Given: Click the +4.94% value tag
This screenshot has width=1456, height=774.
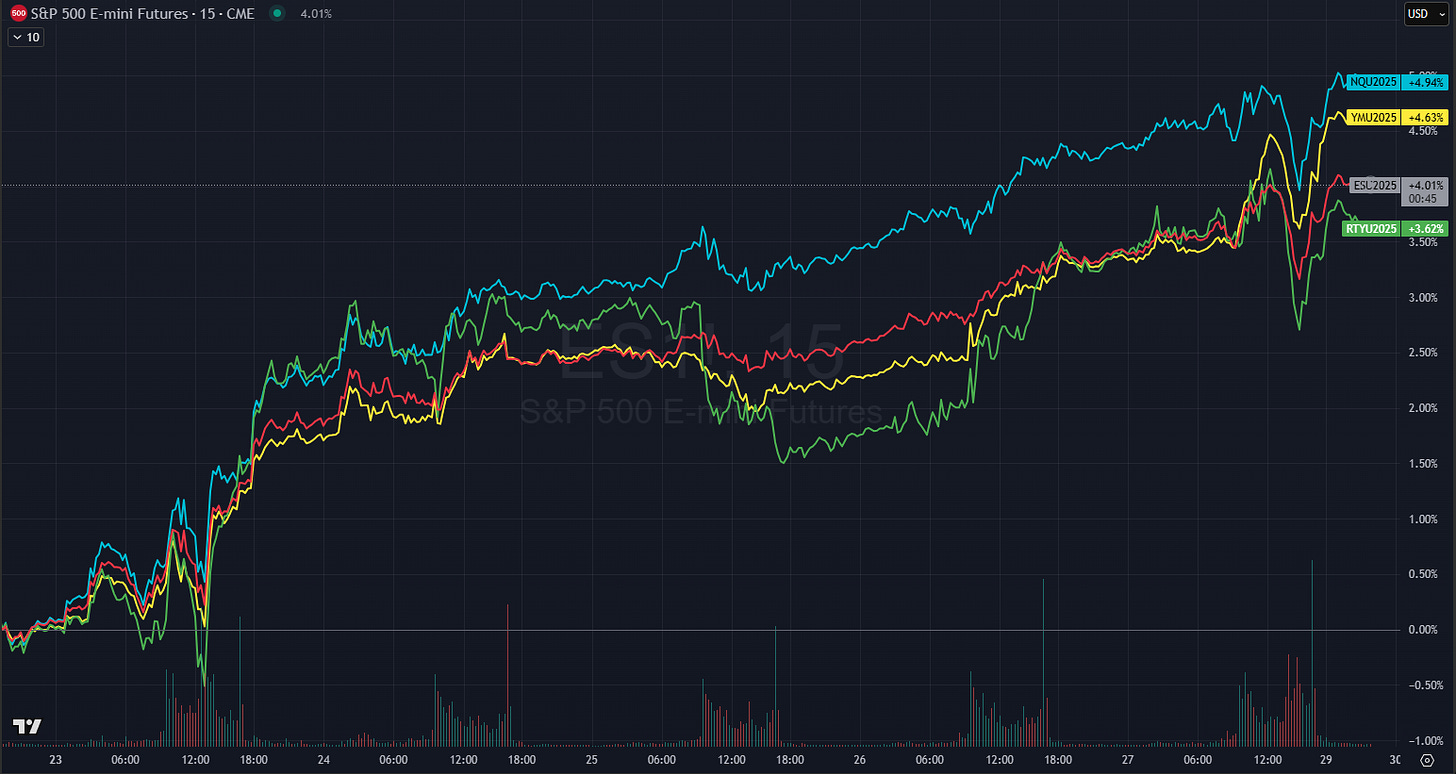Looking at the screenshot, I should 1425,82.
